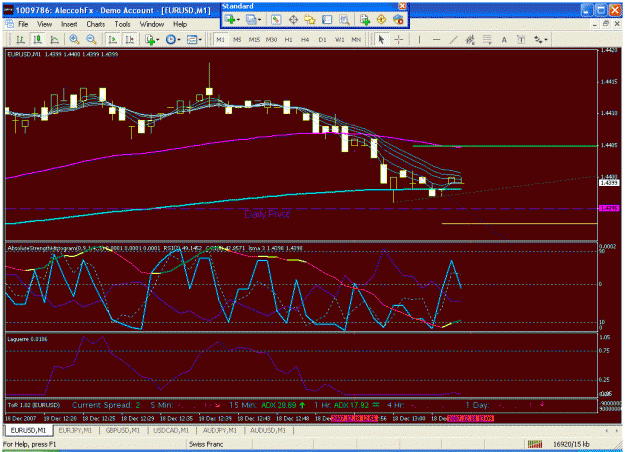Screen dimensions: 625x452
Task: Toggle chart auto scroll
Action: tap(112, 39)
